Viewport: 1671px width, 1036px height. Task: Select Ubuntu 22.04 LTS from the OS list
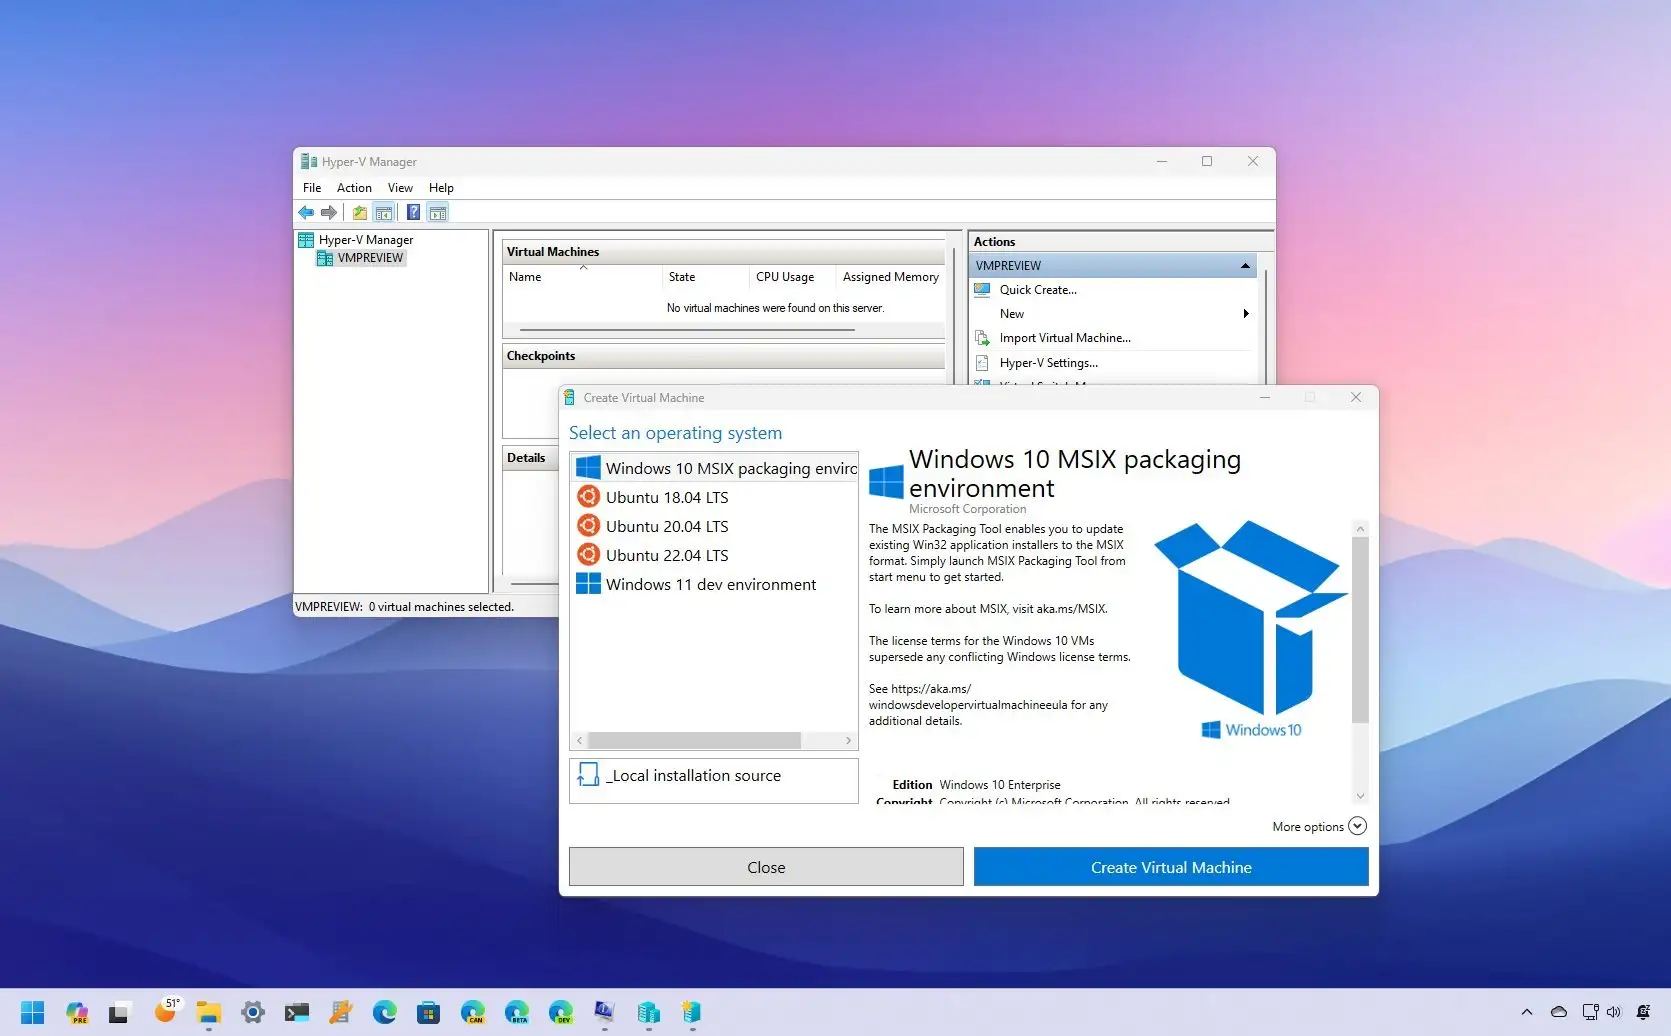(x=667, y=555)
